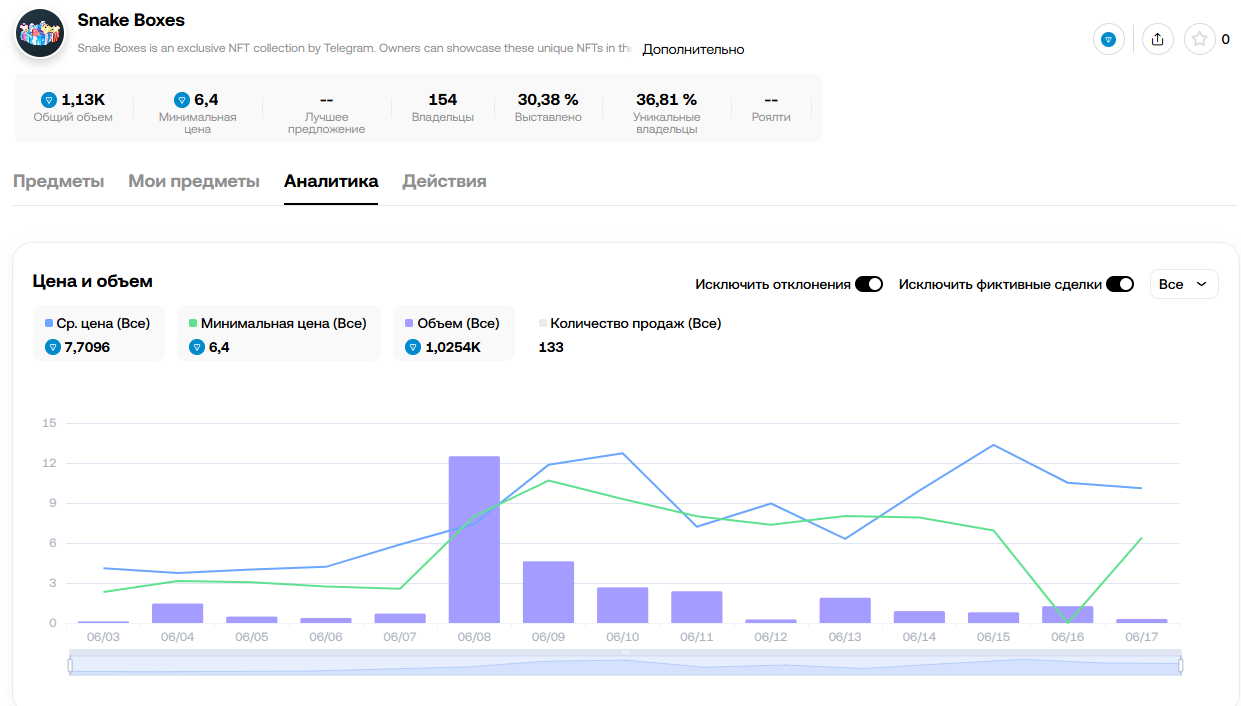Open the 'Мои предметы' tab
This screenshot has width=1241, height=706.
click(x=194, y=181)
